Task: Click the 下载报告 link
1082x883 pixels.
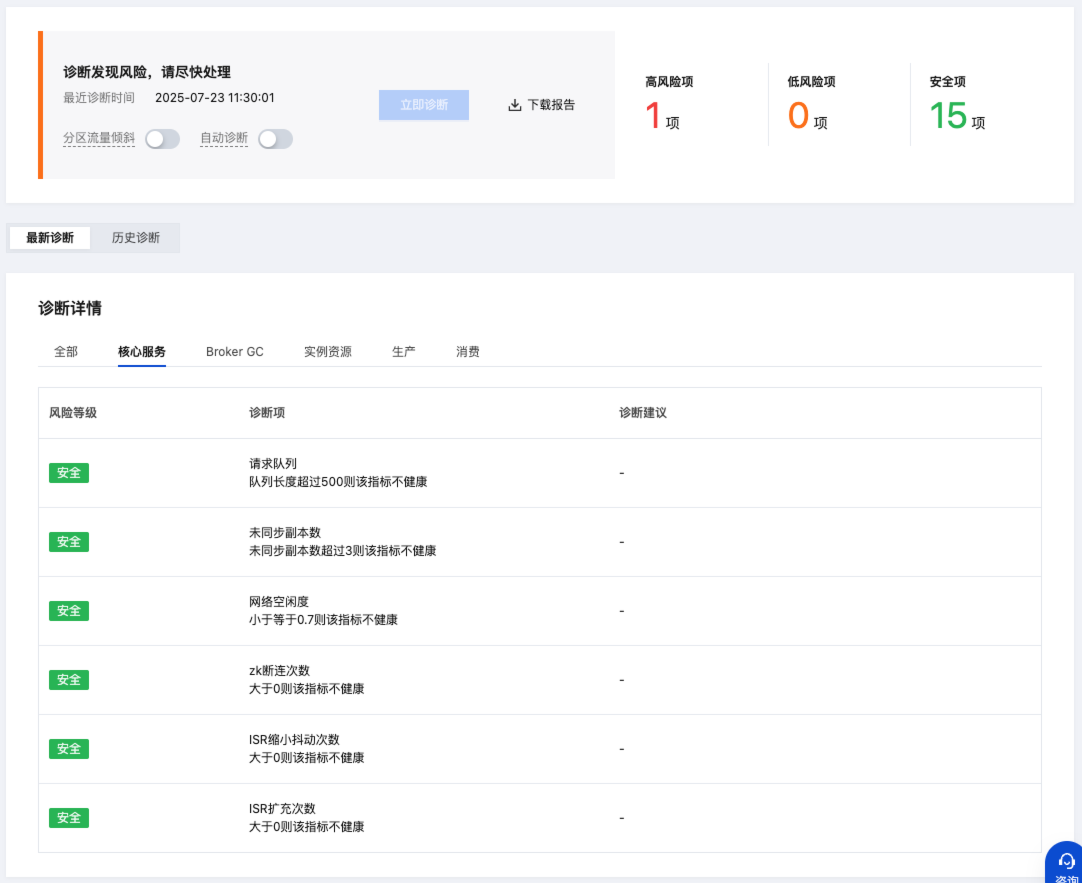Action: pos(551,105)
